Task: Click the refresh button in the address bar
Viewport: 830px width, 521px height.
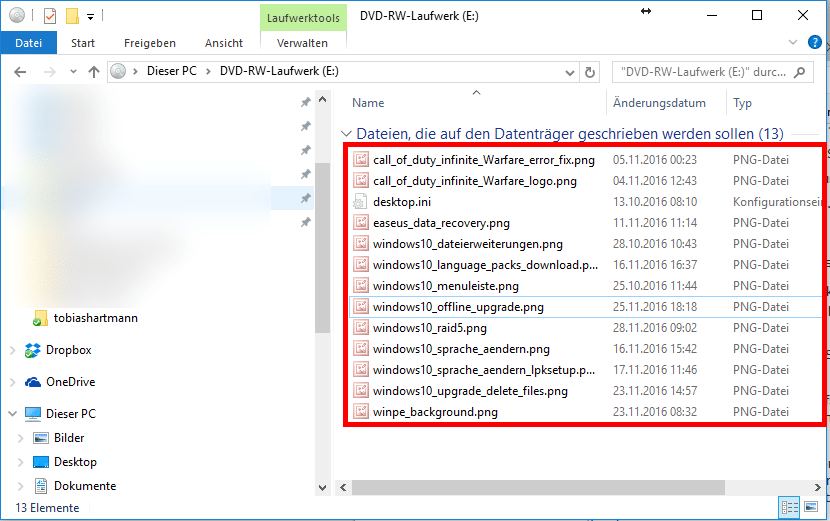Action: (x=590, y=72)
